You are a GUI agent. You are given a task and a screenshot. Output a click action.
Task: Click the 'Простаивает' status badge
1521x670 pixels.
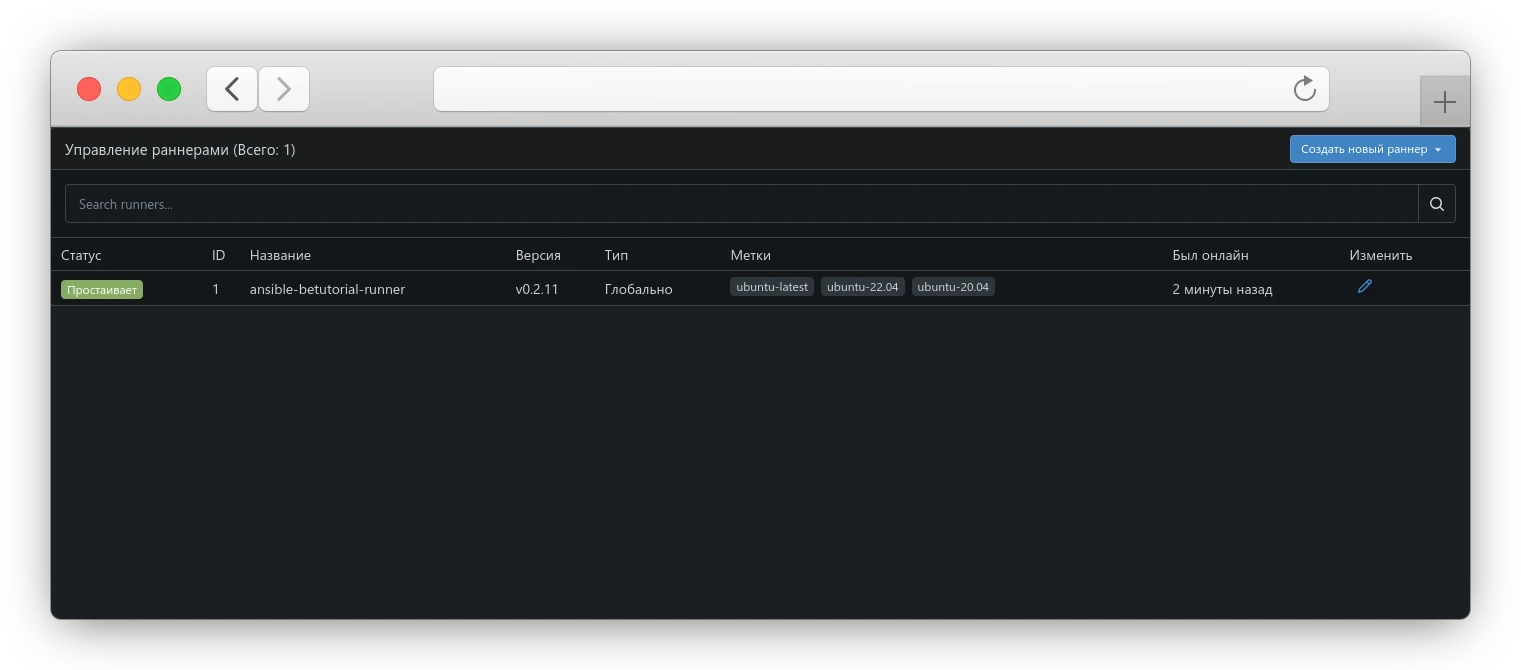point(102,290)
